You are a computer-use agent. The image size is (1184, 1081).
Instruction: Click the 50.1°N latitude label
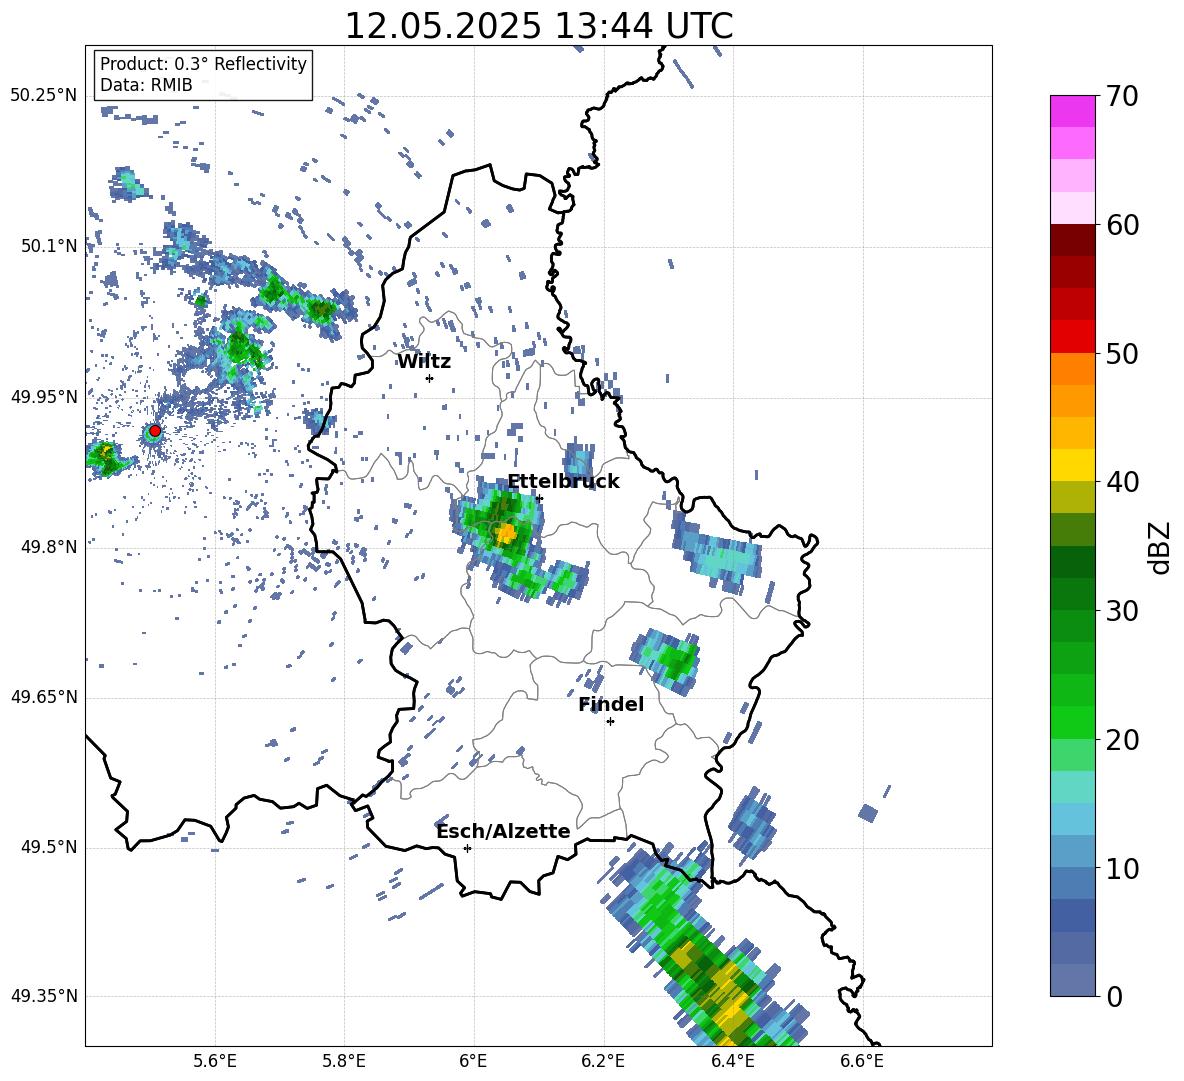(x=49, y=246)
